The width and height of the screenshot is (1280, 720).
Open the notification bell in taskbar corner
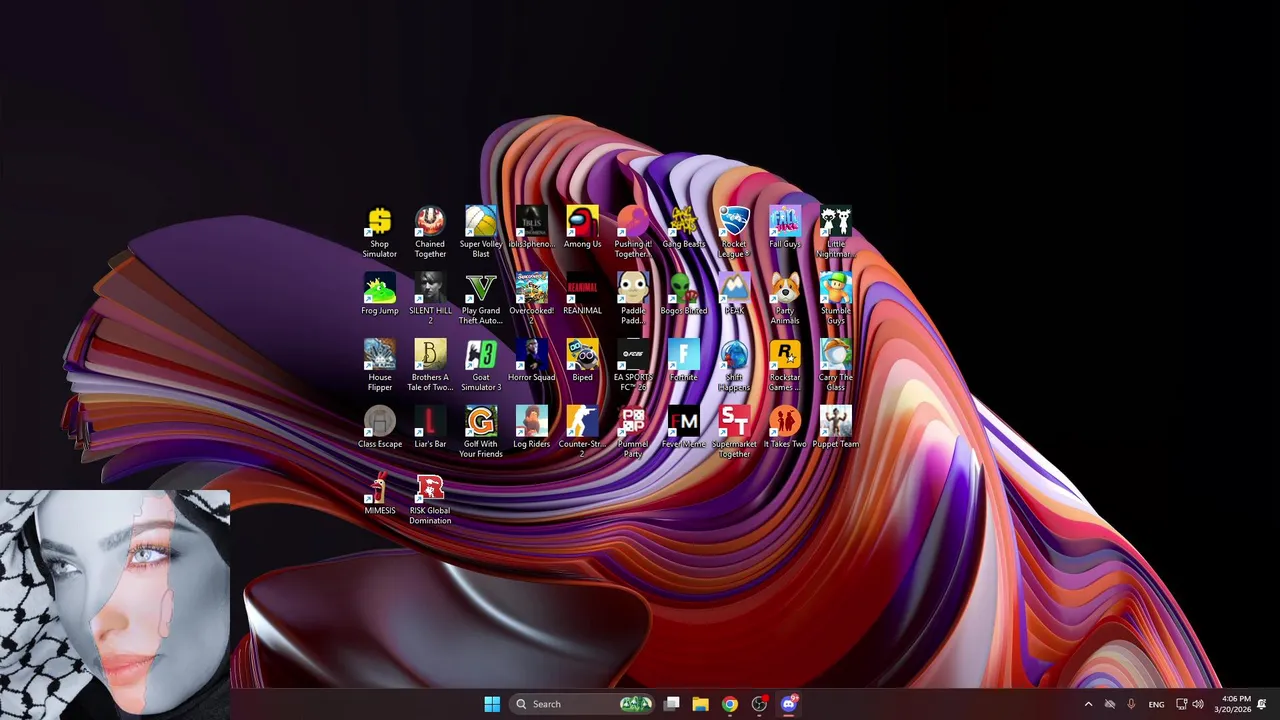[1262, 704]
